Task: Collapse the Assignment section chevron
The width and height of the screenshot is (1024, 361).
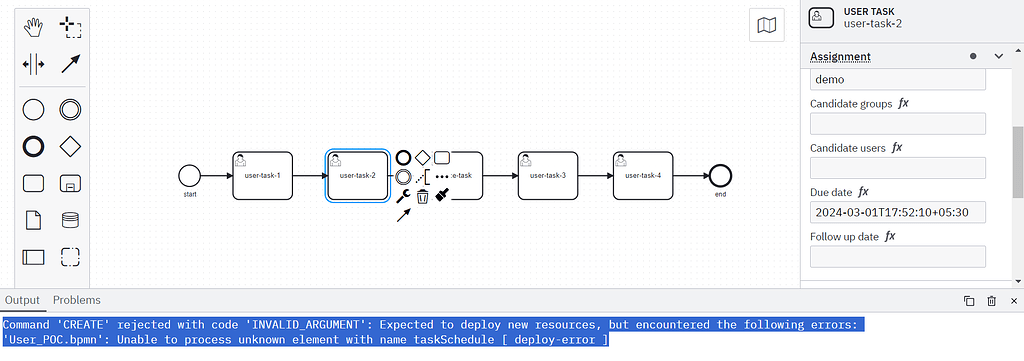Action: 999,56
